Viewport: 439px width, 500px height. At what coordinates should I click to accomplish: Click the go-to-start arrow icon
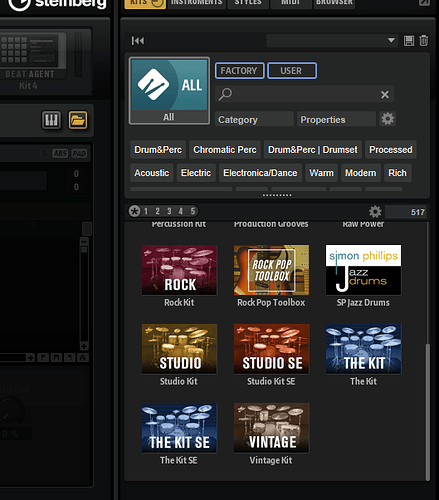click(138, 41)
